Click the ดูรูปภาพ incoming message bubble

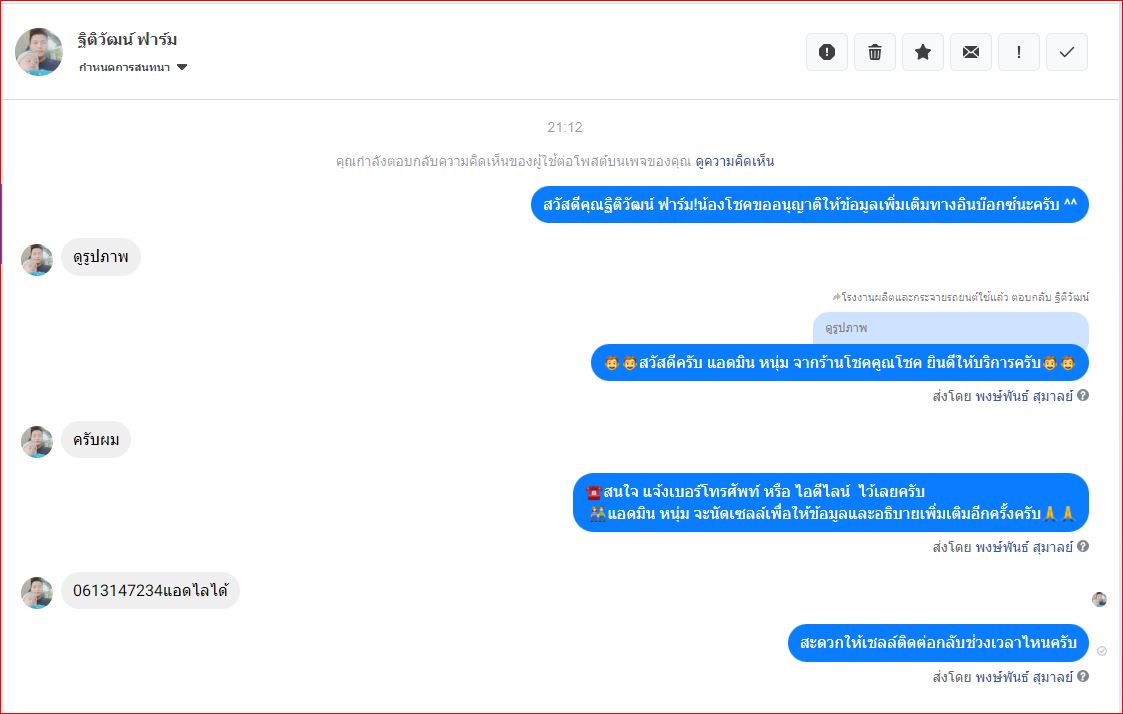coord(101,256)
